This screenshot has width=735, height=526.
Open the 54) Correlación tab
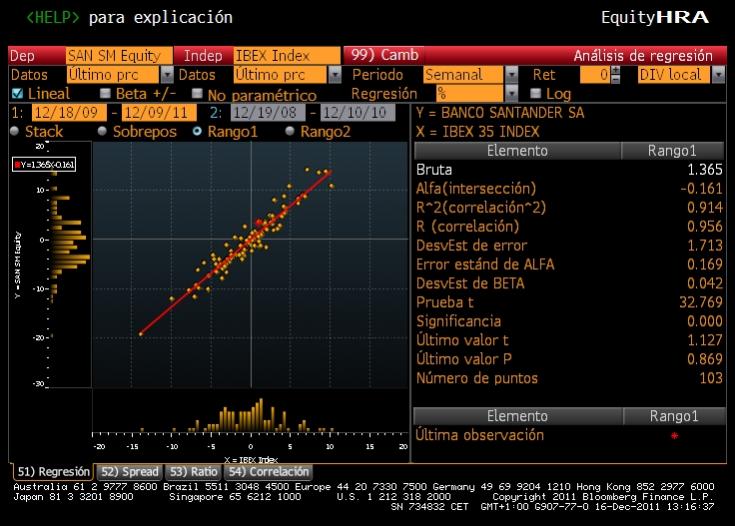[x=269, y=472]
